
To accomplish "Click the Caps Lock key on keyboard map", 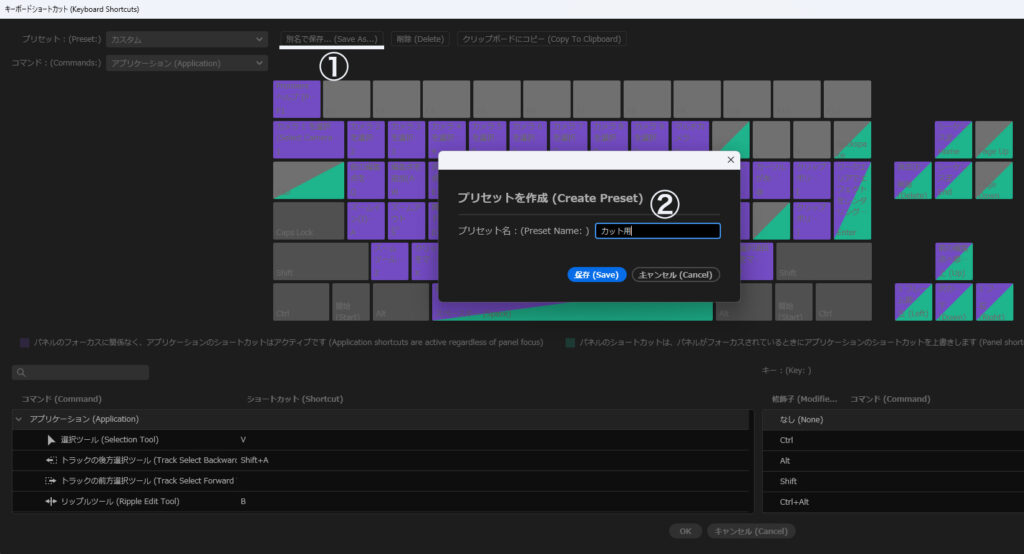I will pyautogui.click(x=308, y=221).
